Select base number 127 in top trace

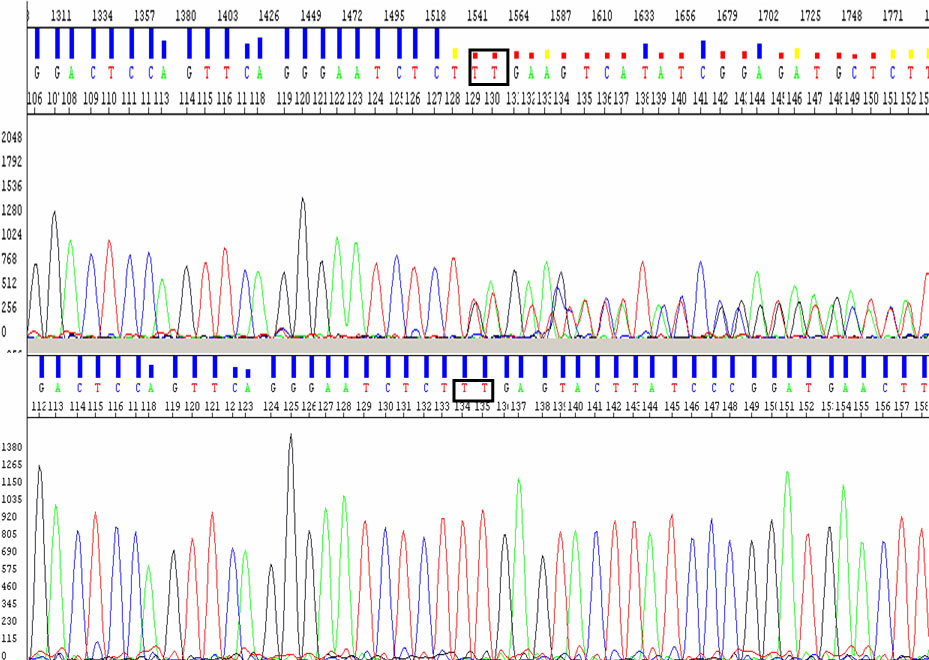click(x=435, y=98)
